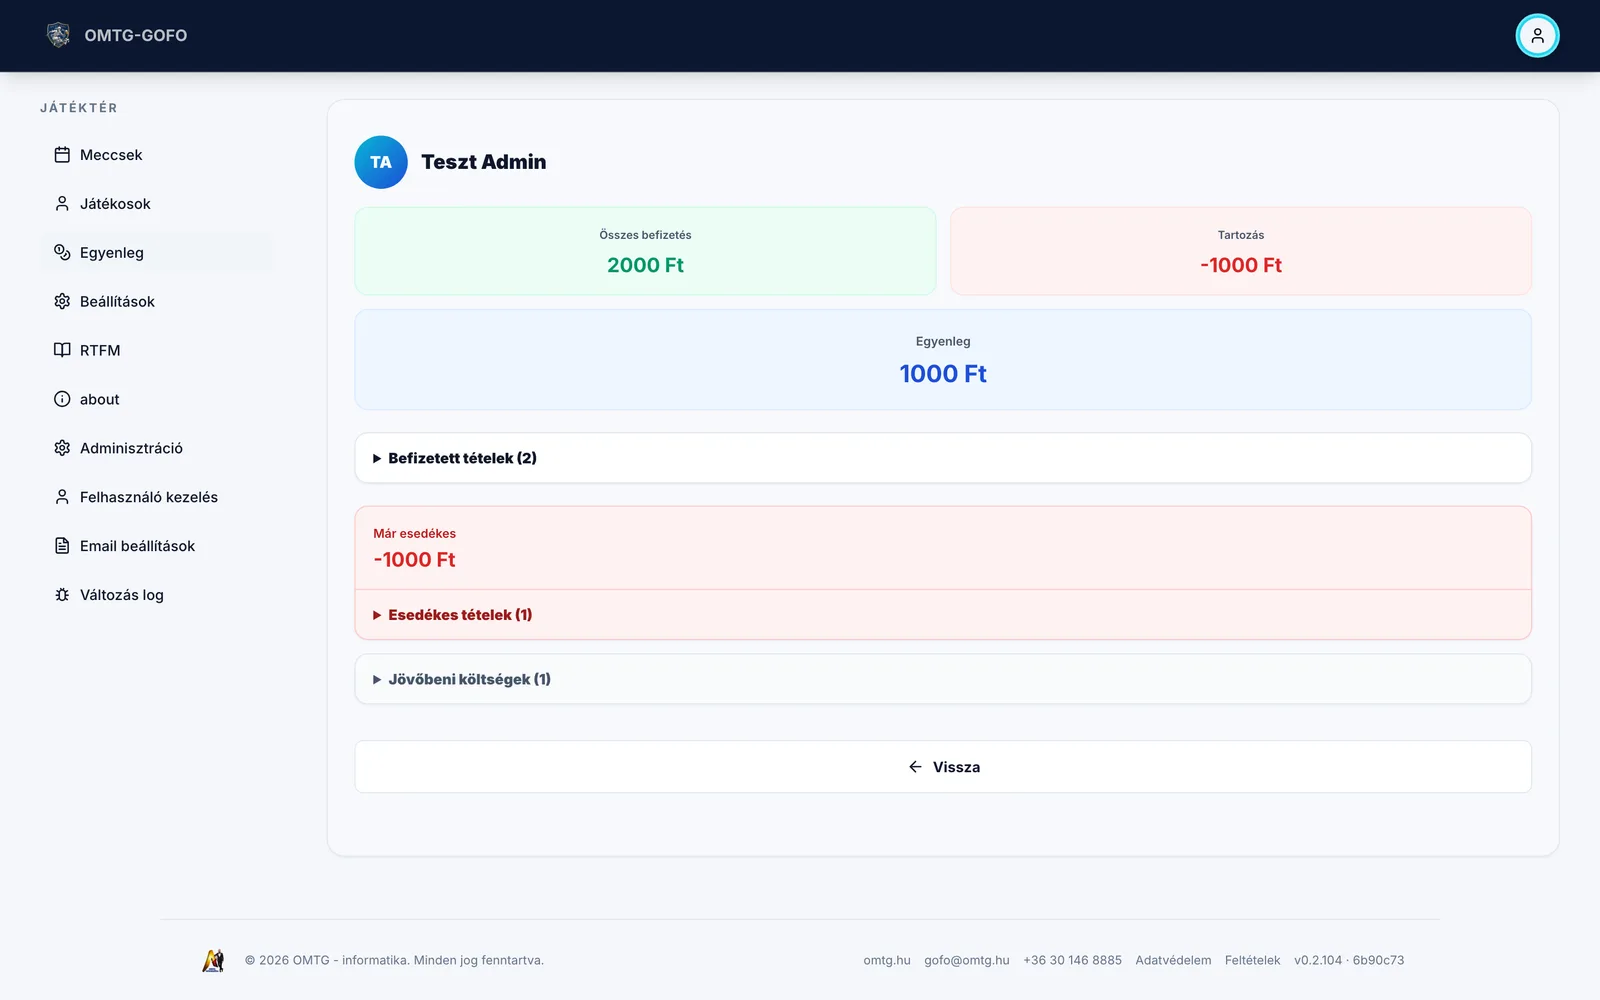Click the Összes befizetés 2000 Ft card
This screenshot has height=1000, width=1600.
(x=645, y=251)
